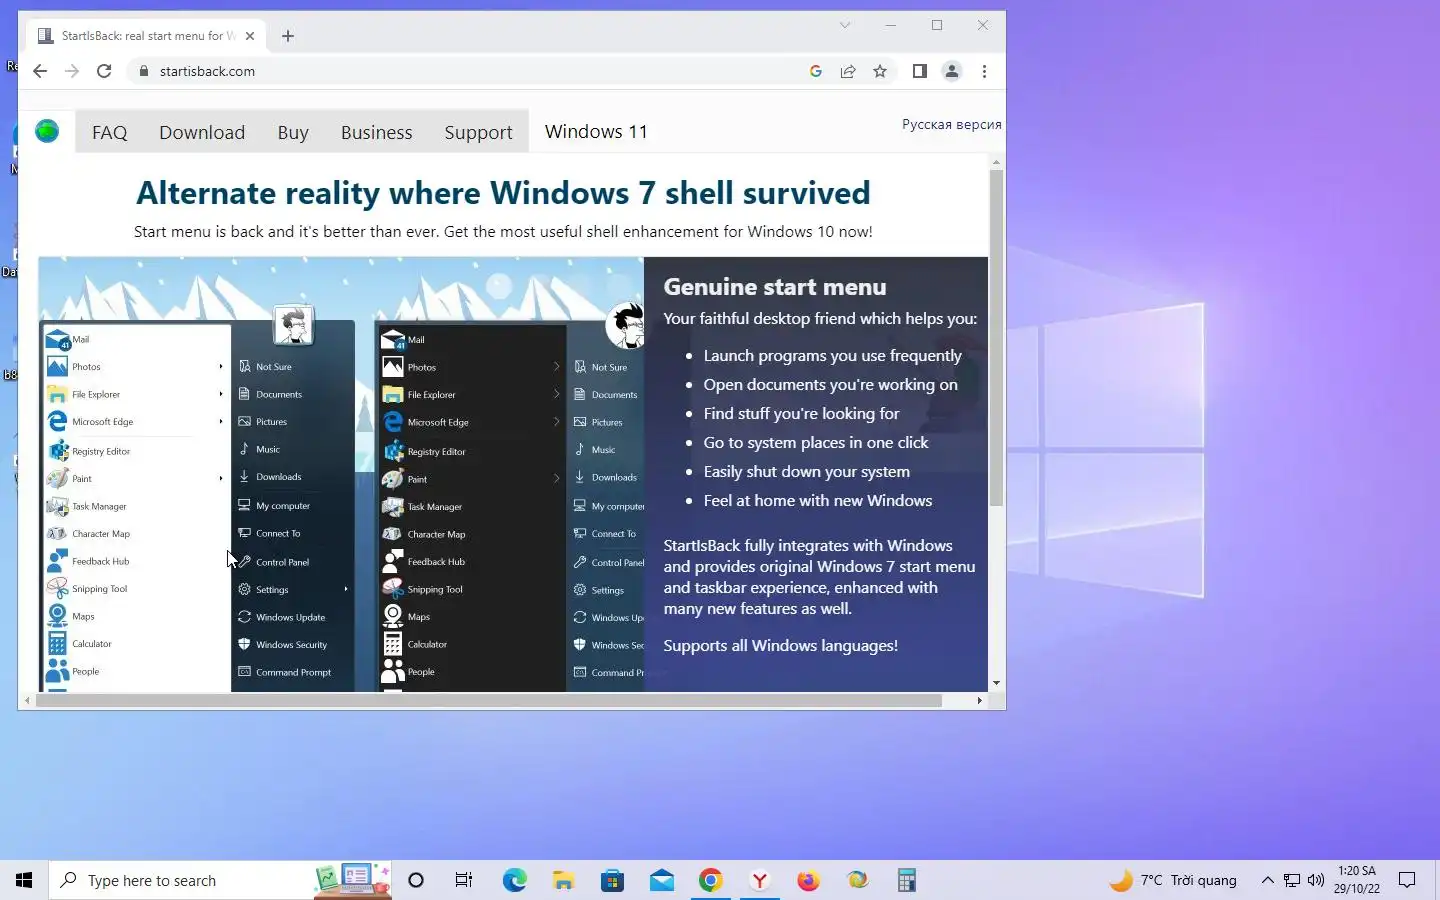Click the dark start menu screenshot
1440x900 pixels.
tap(510, 505)
